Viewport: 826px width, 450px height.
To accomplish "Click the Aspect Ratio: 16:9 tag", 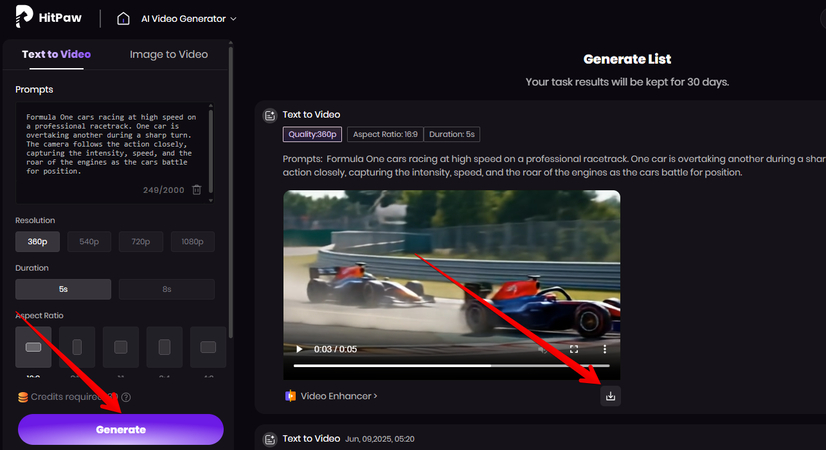I will [385, 134].
